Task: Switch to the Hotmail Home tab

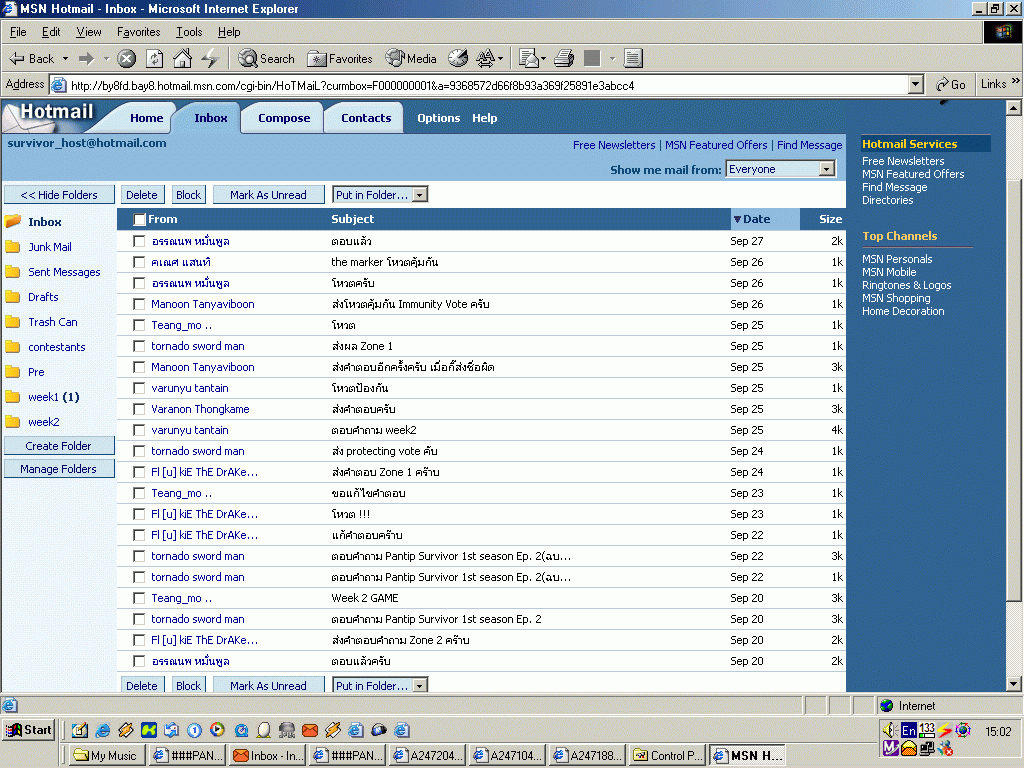Action: click(x=146, y=118)
